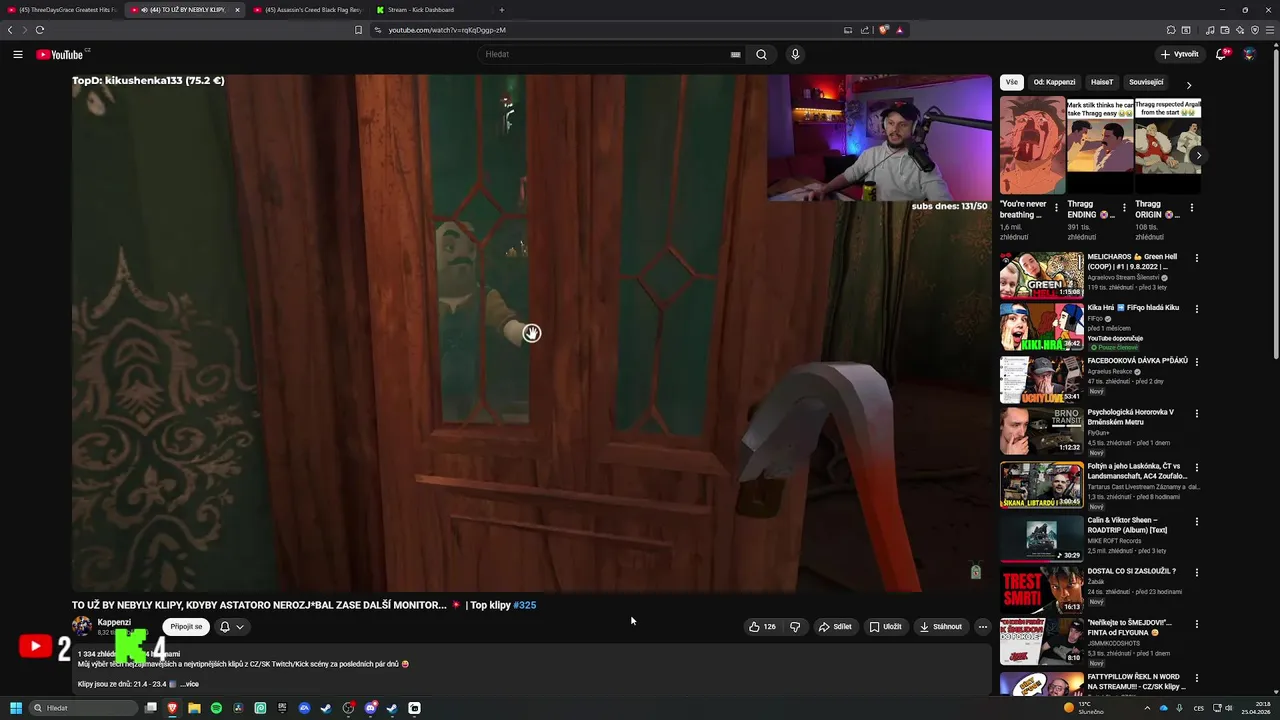Open the #325 hashtag link in the title
Image resolution: width=1280 pixels, height=720 pixels.
[x=525, y=605]
